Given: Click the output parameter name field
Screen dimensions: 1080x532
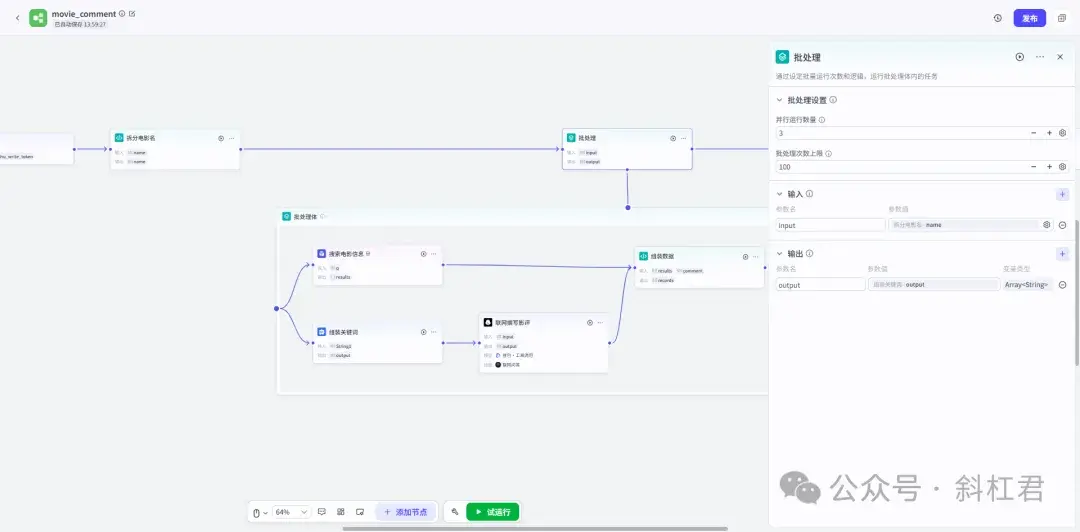Looking at the screenshot, I should point(820,285).
